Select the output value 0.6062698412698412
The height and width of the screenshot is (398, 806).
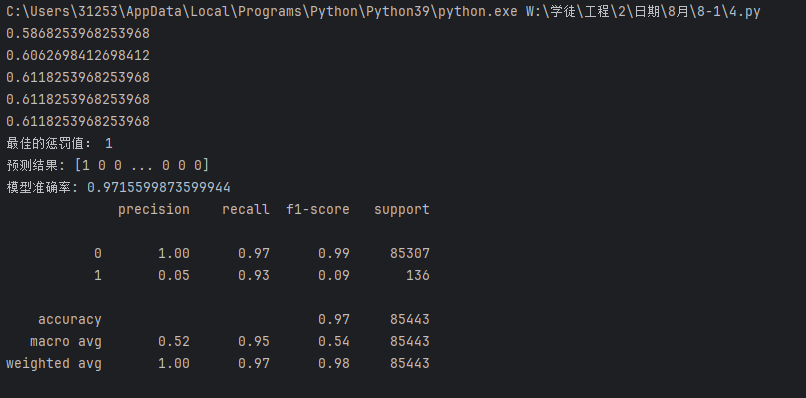[78, 56]
